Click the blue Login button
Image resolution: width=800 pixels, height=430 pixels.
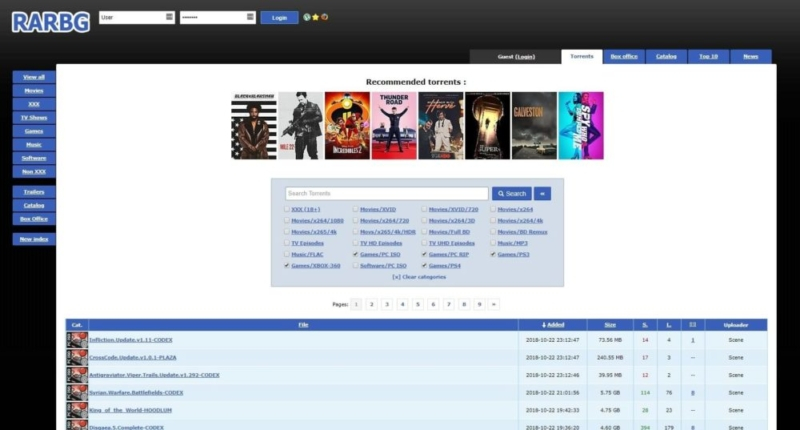[279, 17]
